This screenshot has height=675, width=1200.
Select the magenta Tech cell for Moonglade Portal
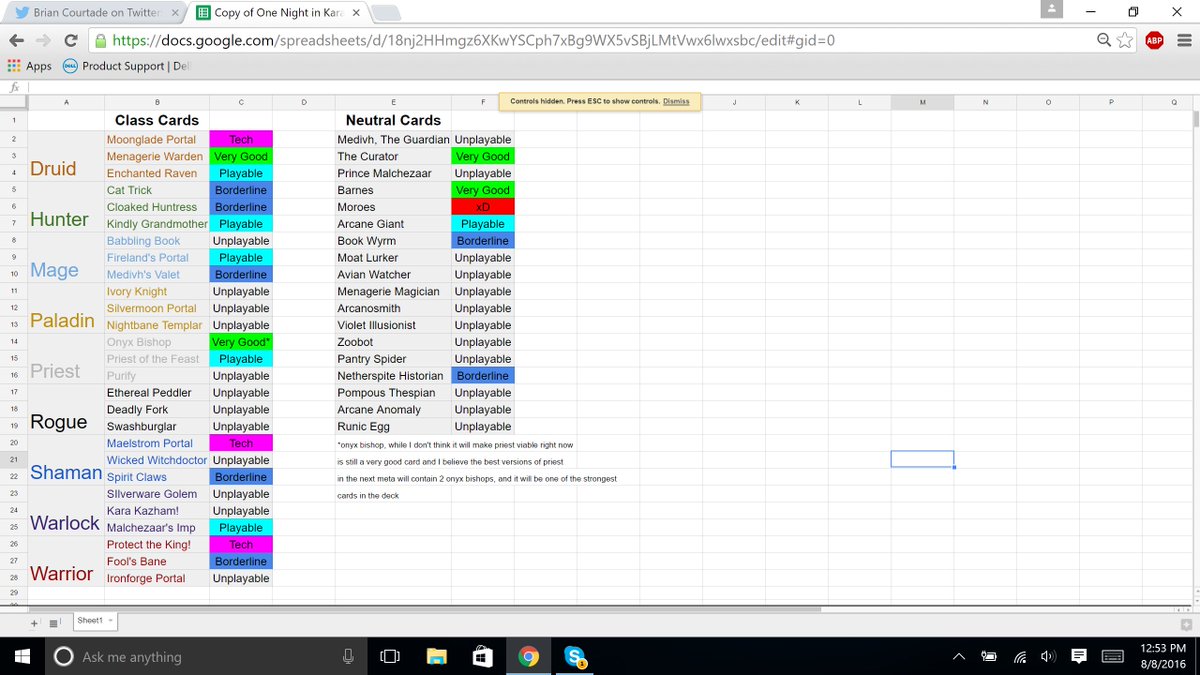pos(241,140)
